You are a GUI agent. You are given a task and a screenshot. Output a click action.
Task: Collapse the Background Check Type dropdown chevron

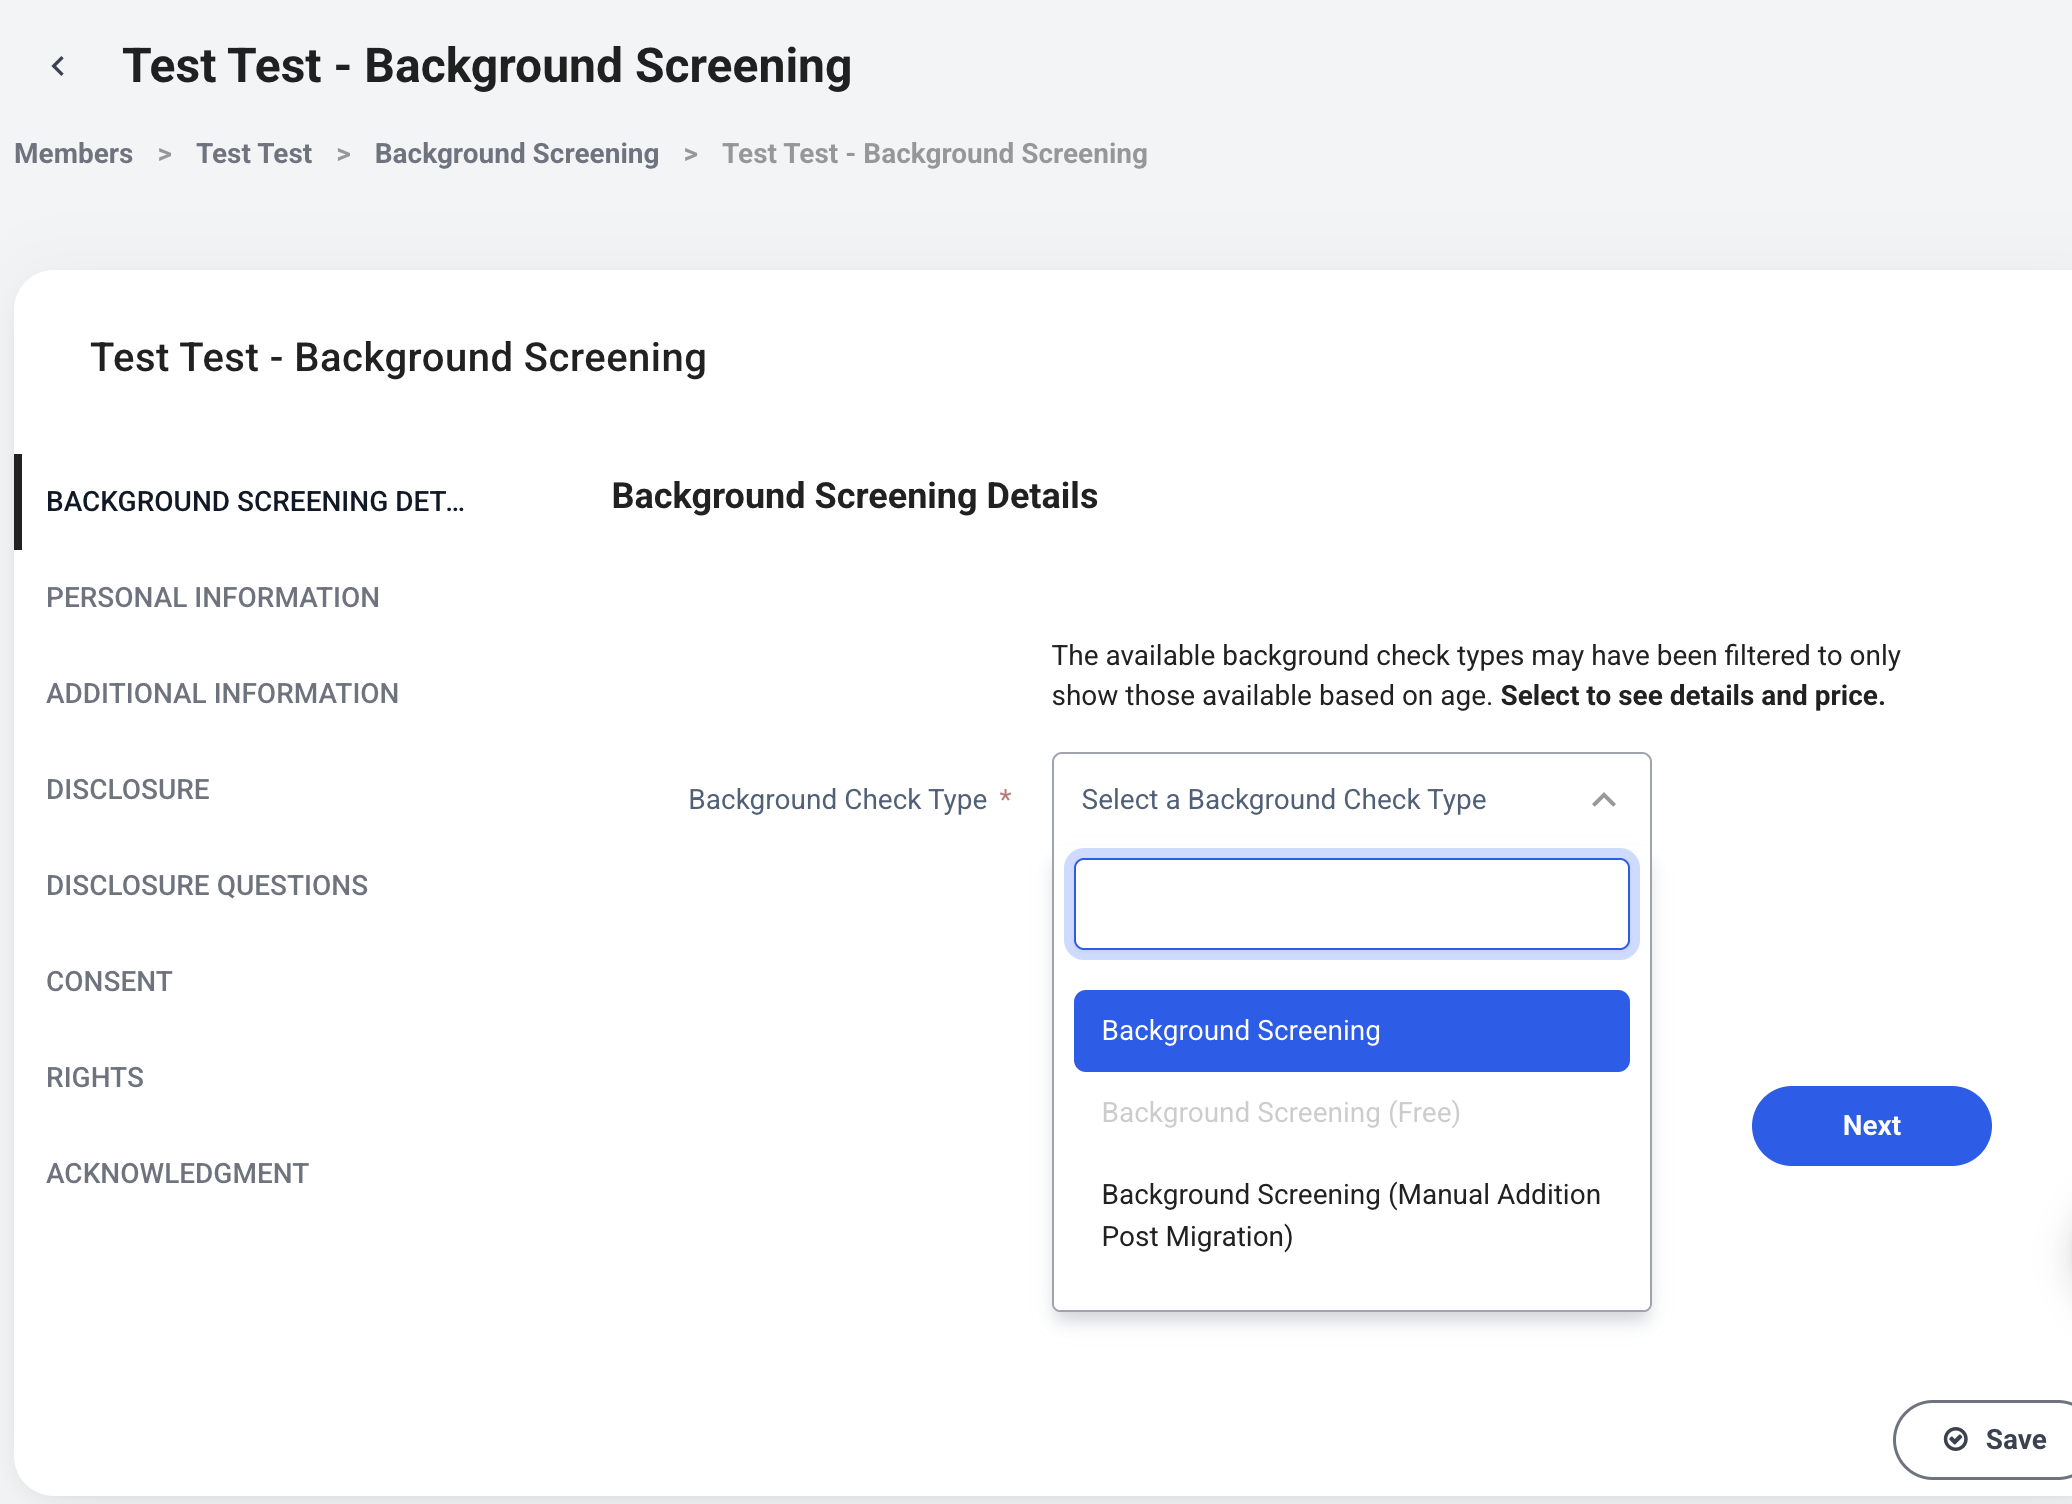tap(1603, 800)
